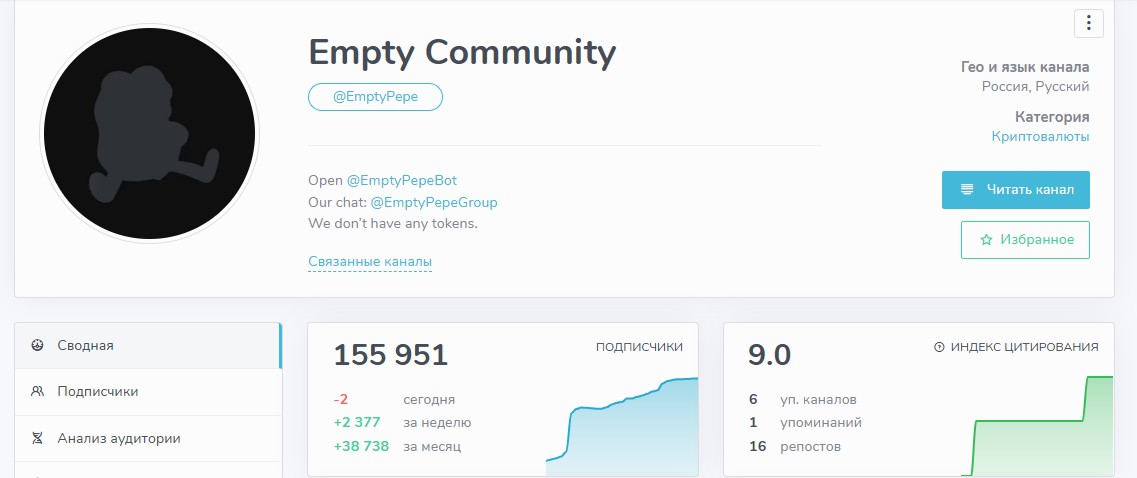Screen dimensions: 1137x478
Task: Click the 16 репостов row
Action: (x=795, y=446)
